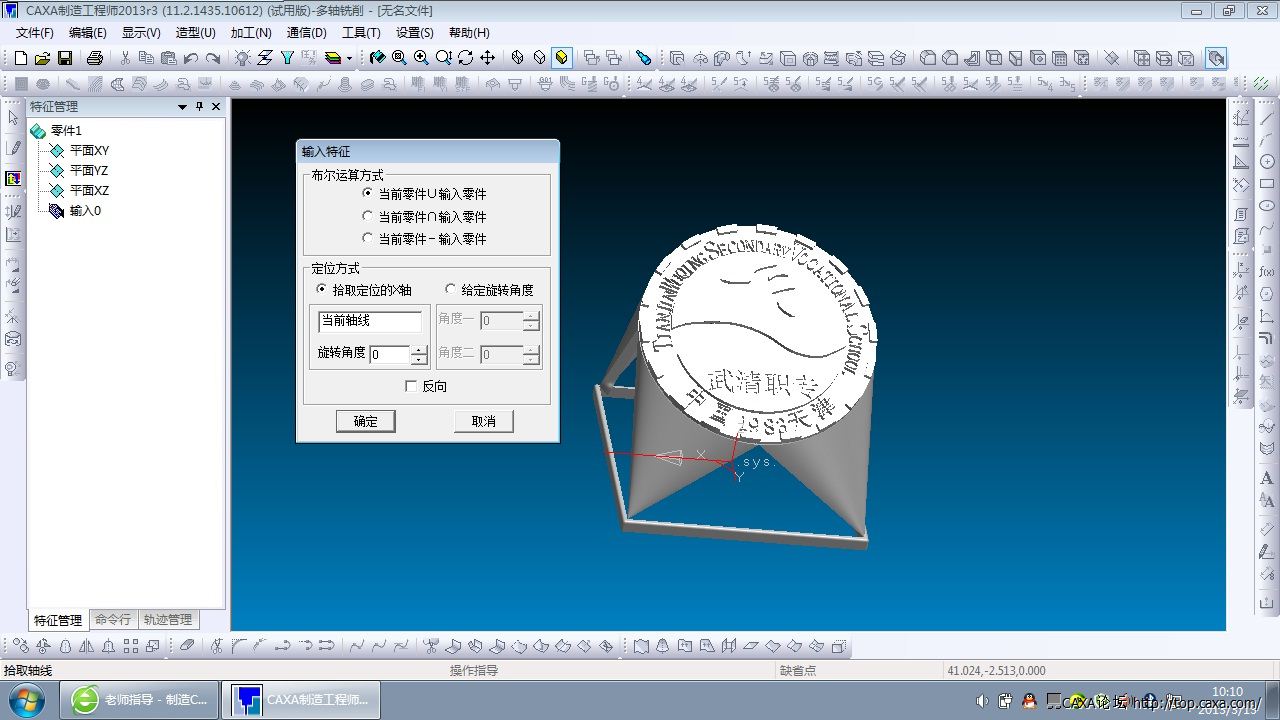Click the mirror icon in bottom toolbar
The image size is (1280, 720).
point(87,646)
